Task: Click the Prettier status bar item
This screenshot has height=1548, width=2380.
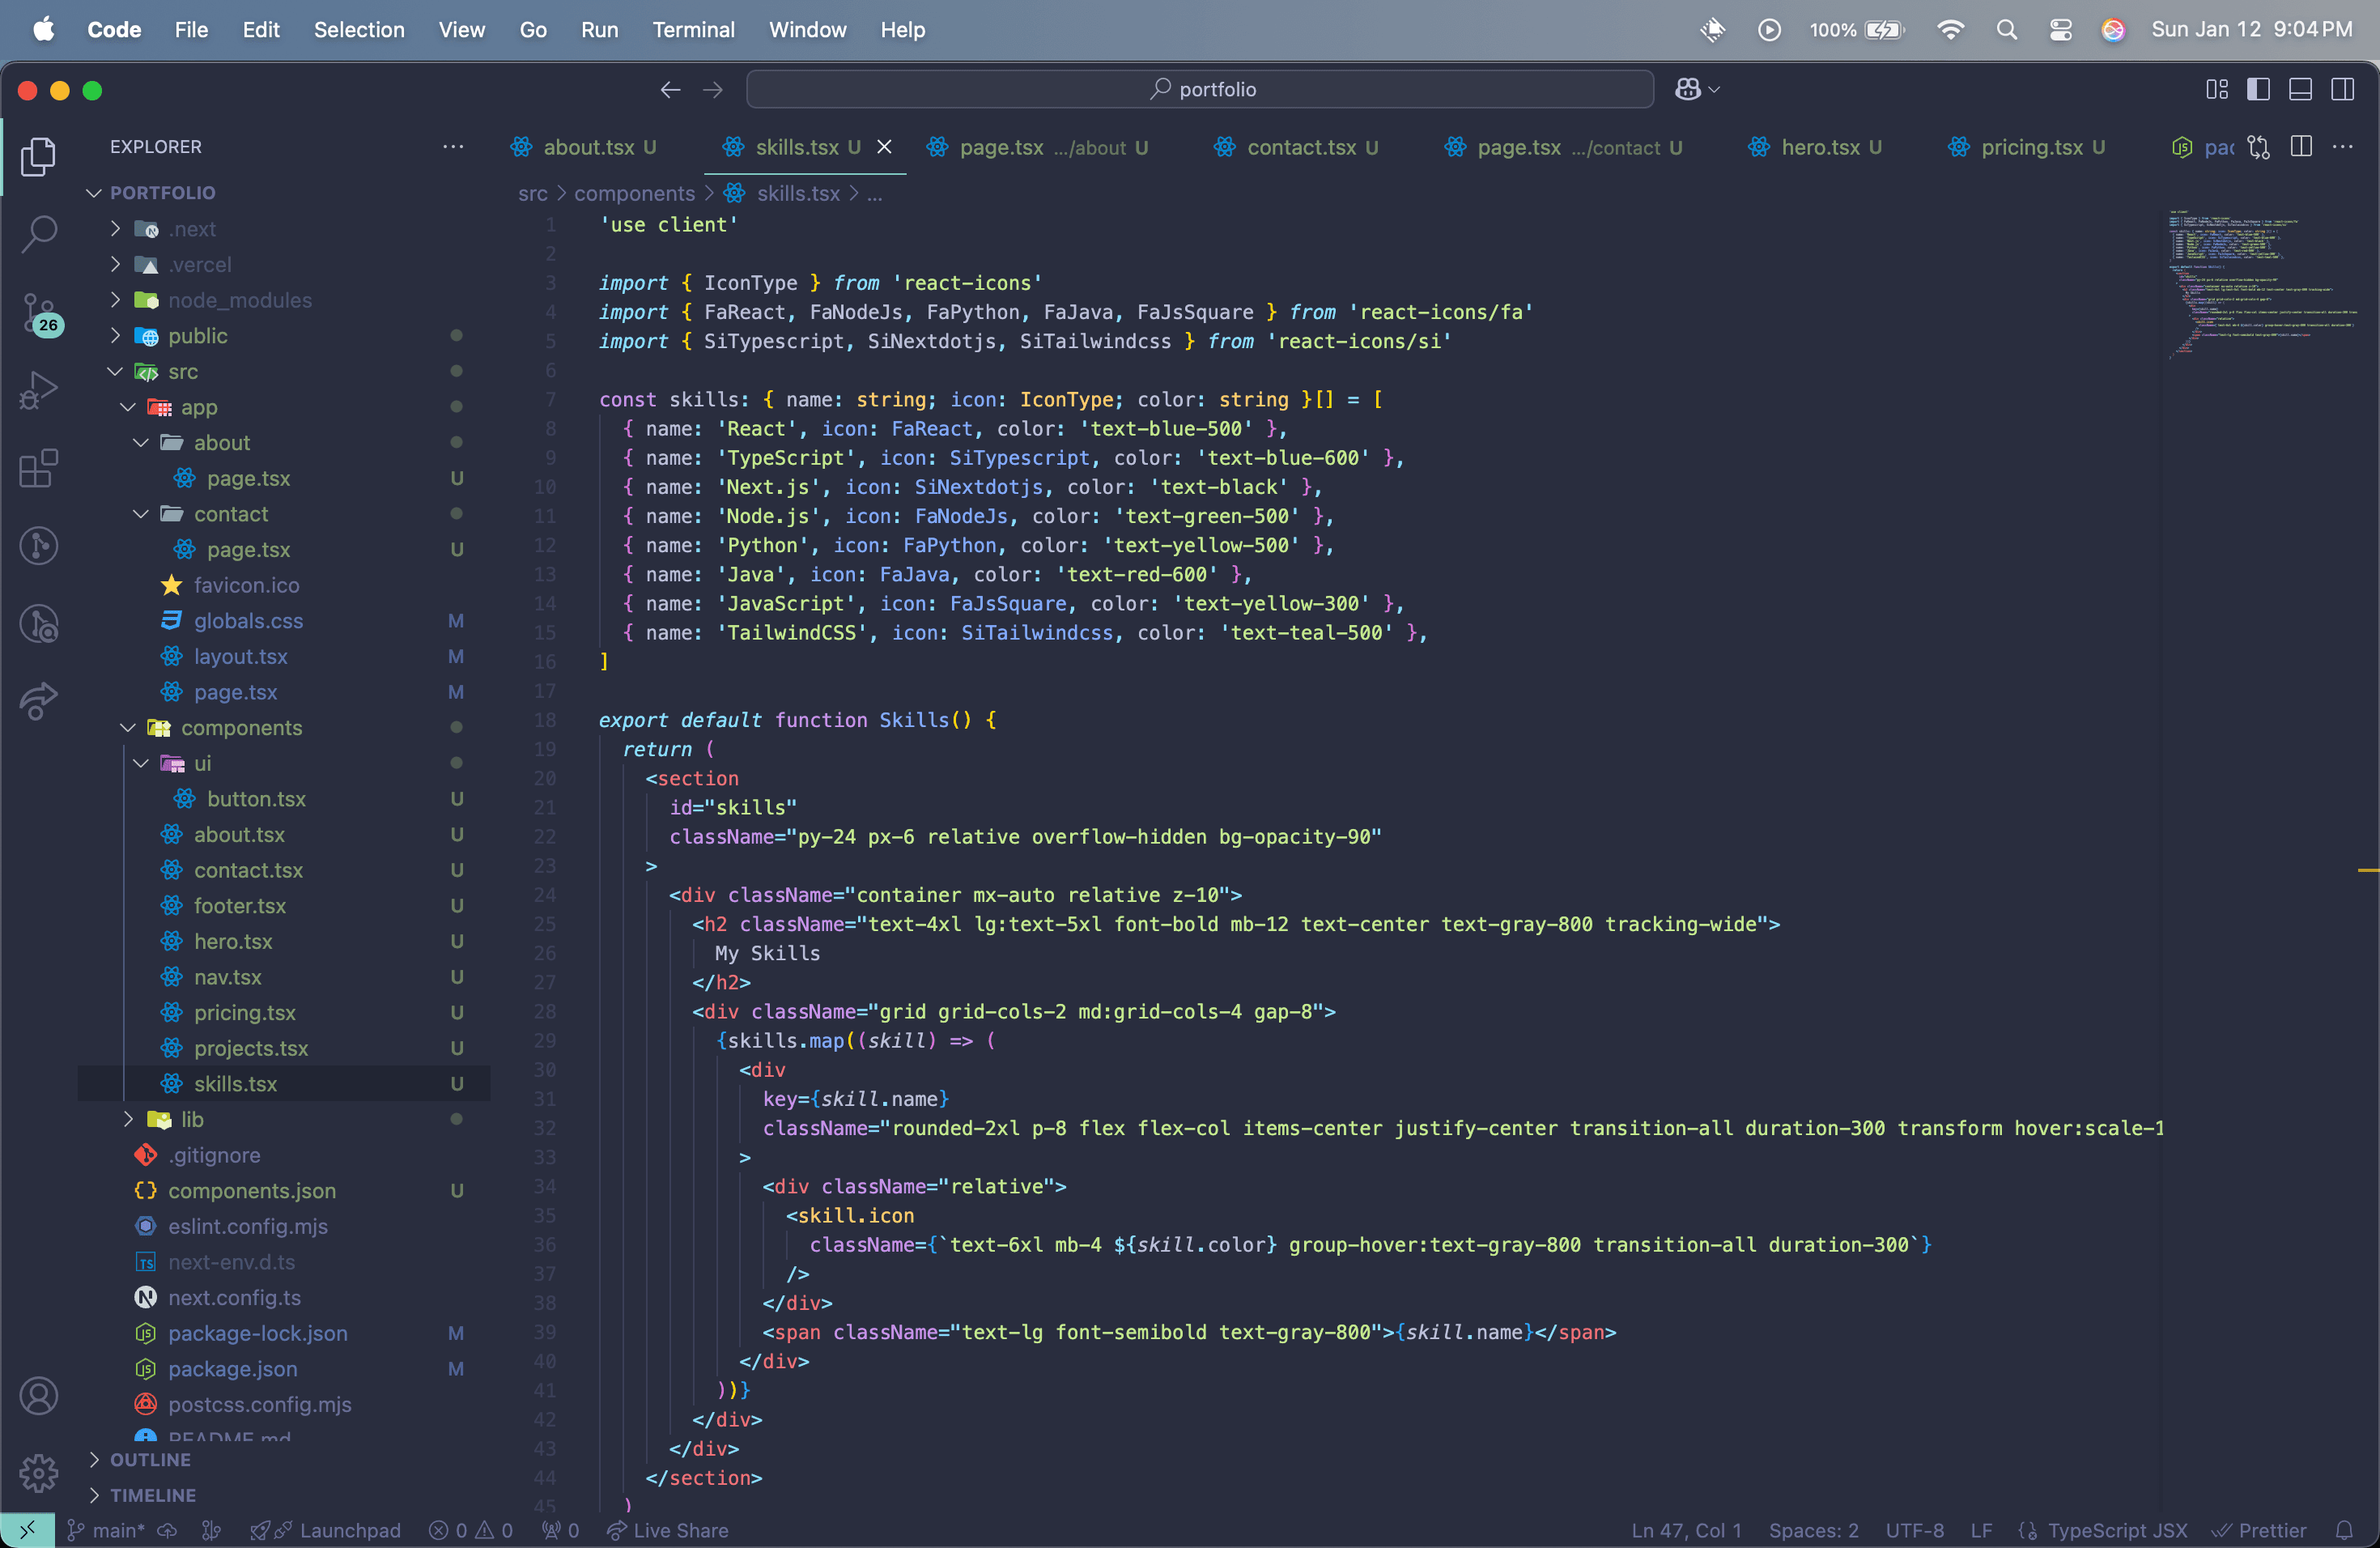Action: [2259, 1530]
